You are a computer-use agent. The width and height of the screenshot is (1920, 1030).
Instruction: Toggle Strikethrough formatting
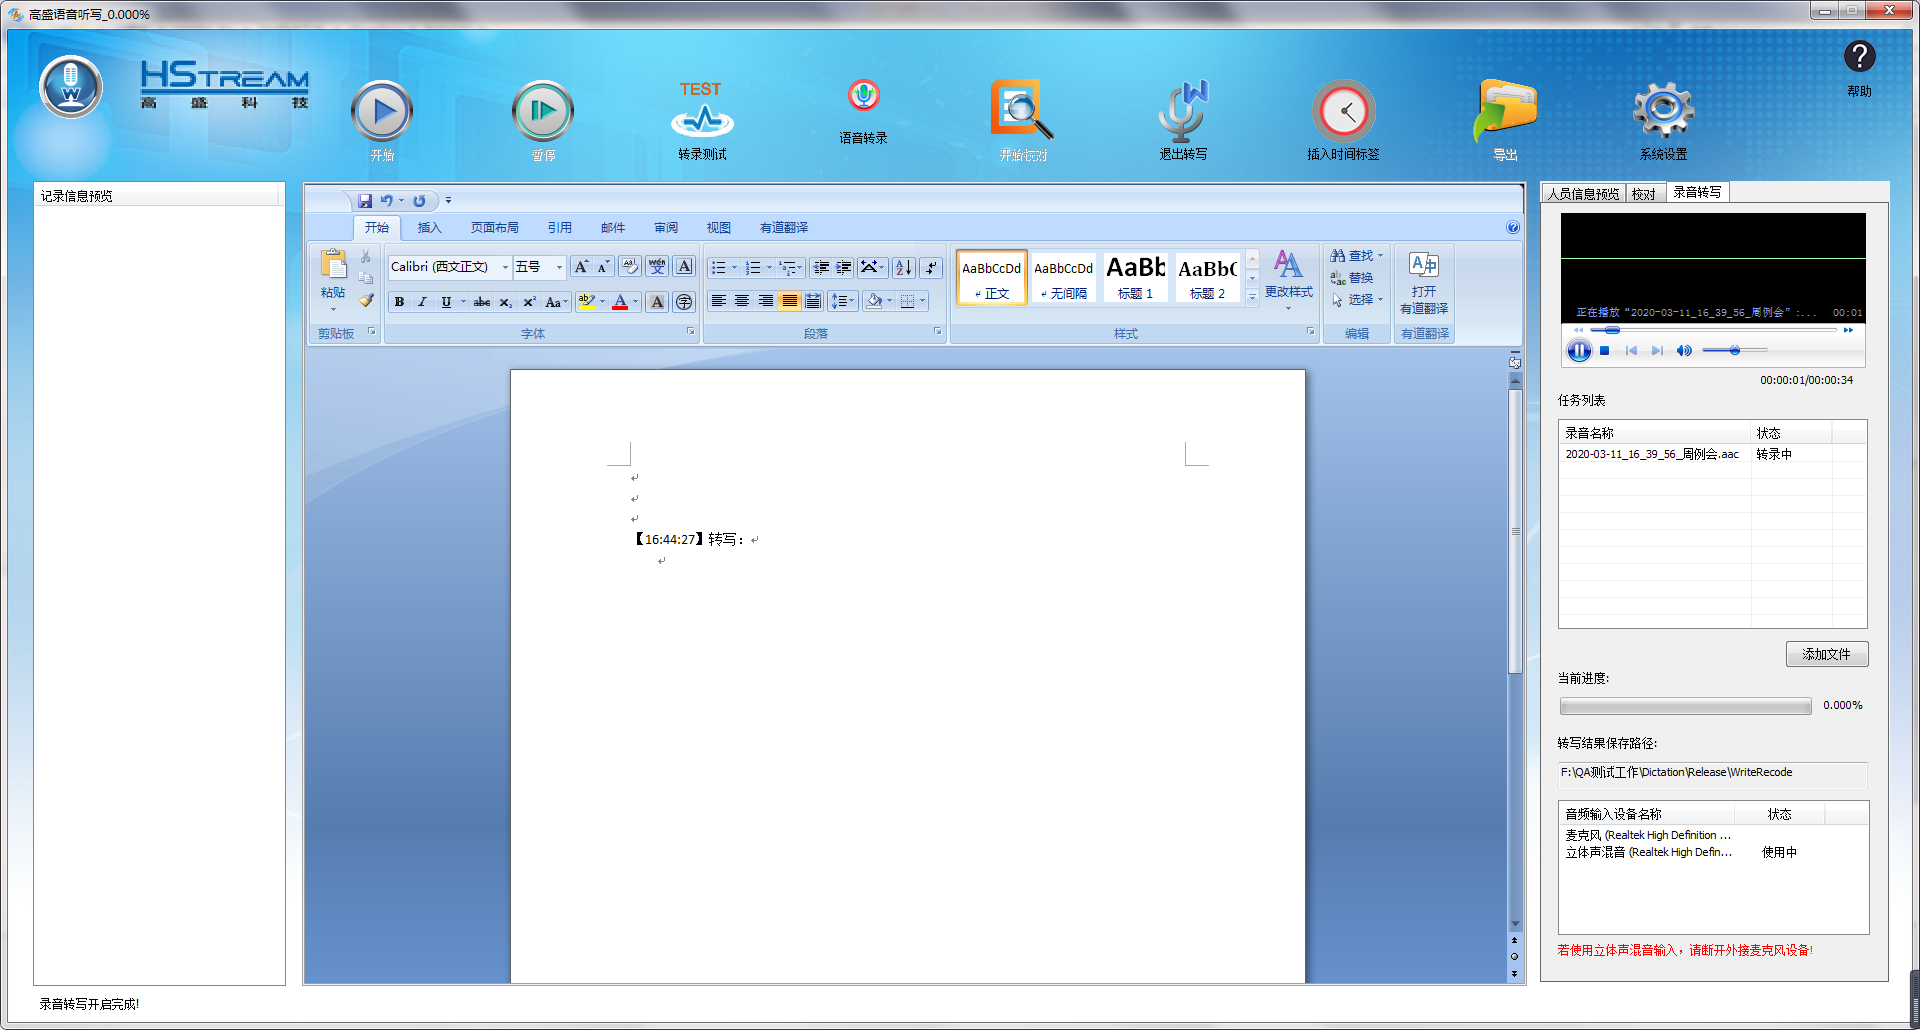(x=482, y=302)
